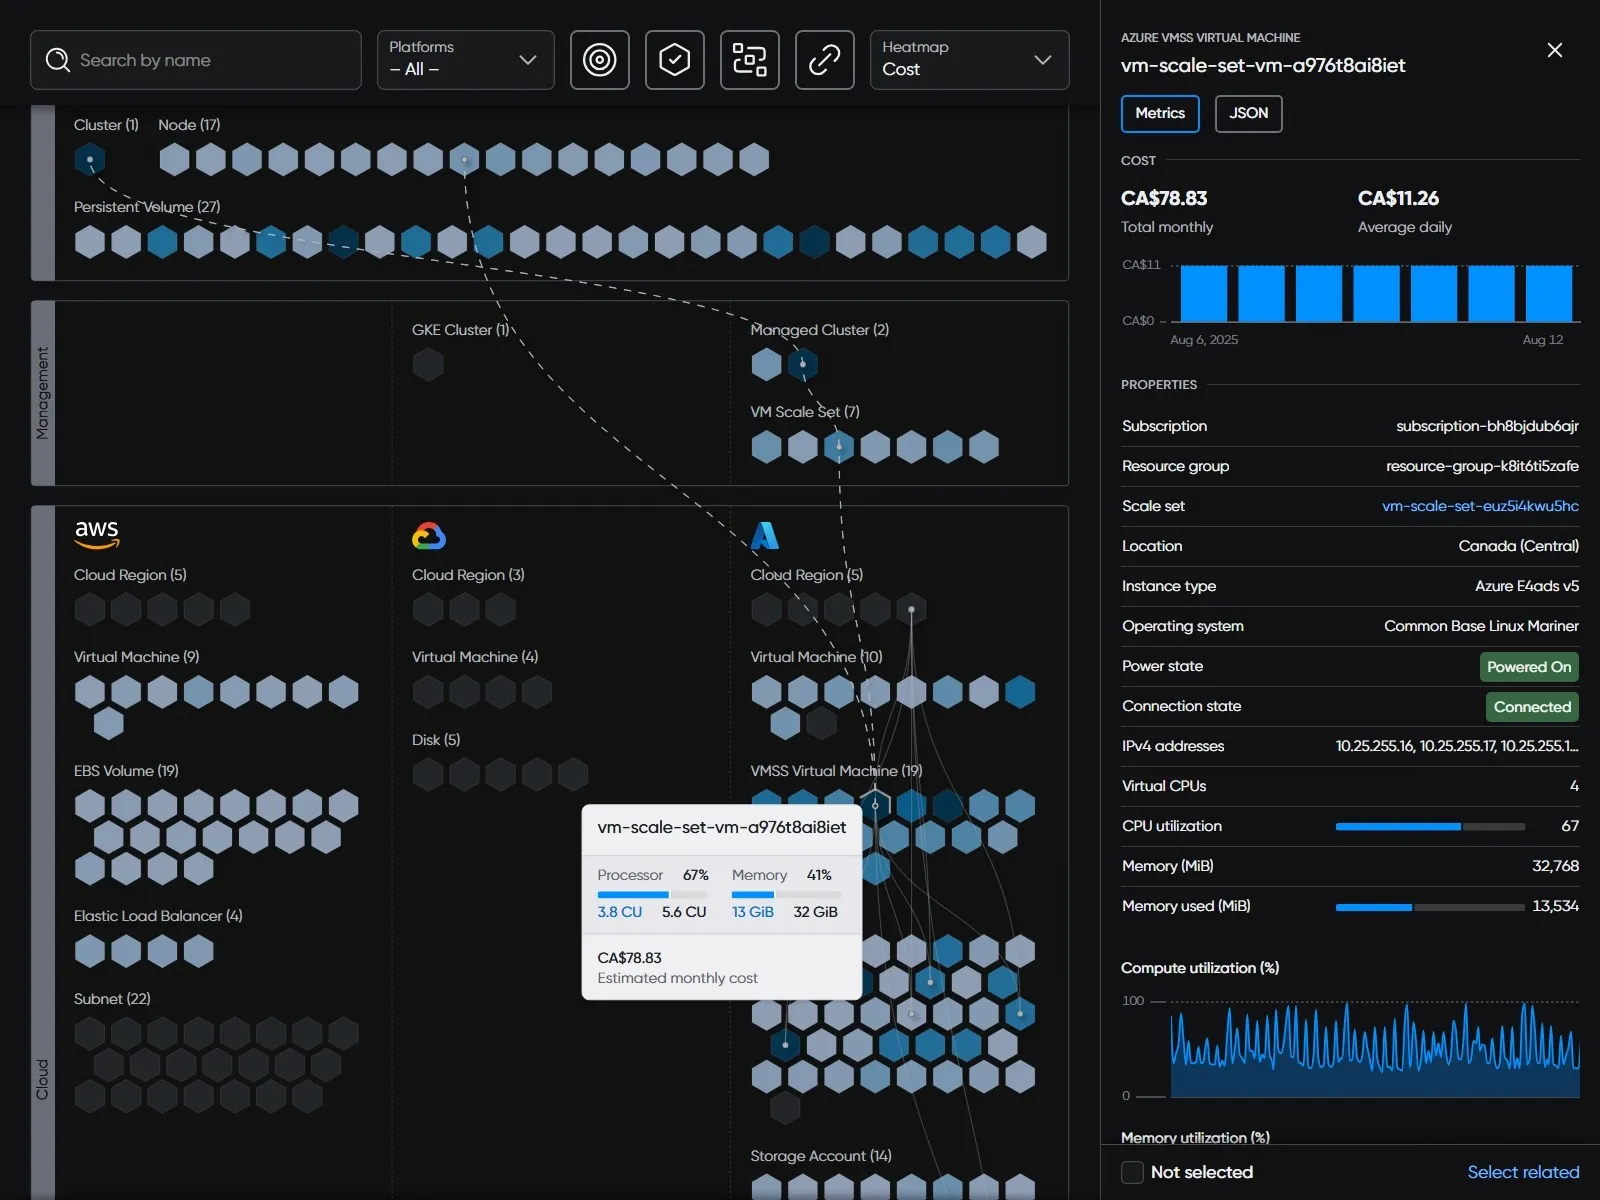Switch to the Metrics tab
The width and height of the screenshot is (1600, 1200).
click(1160, 113)
